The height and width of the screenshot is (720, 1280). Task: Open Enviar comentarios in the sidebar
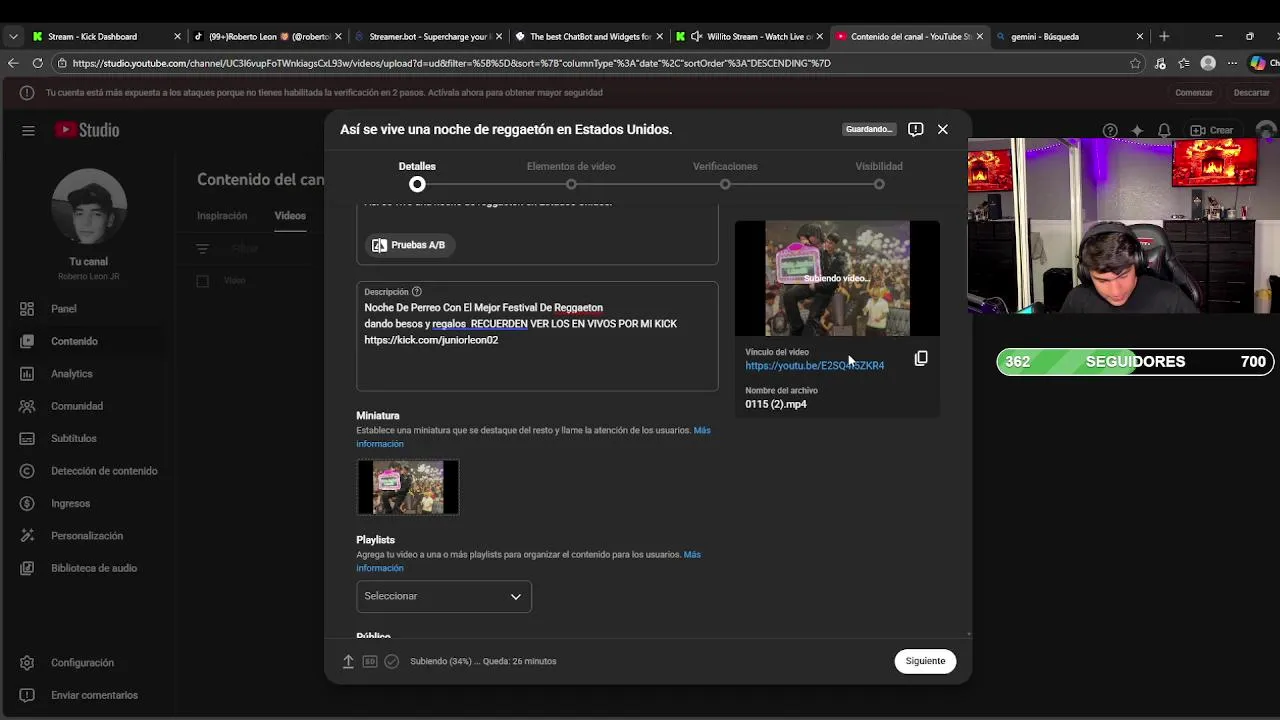(94, 695)
